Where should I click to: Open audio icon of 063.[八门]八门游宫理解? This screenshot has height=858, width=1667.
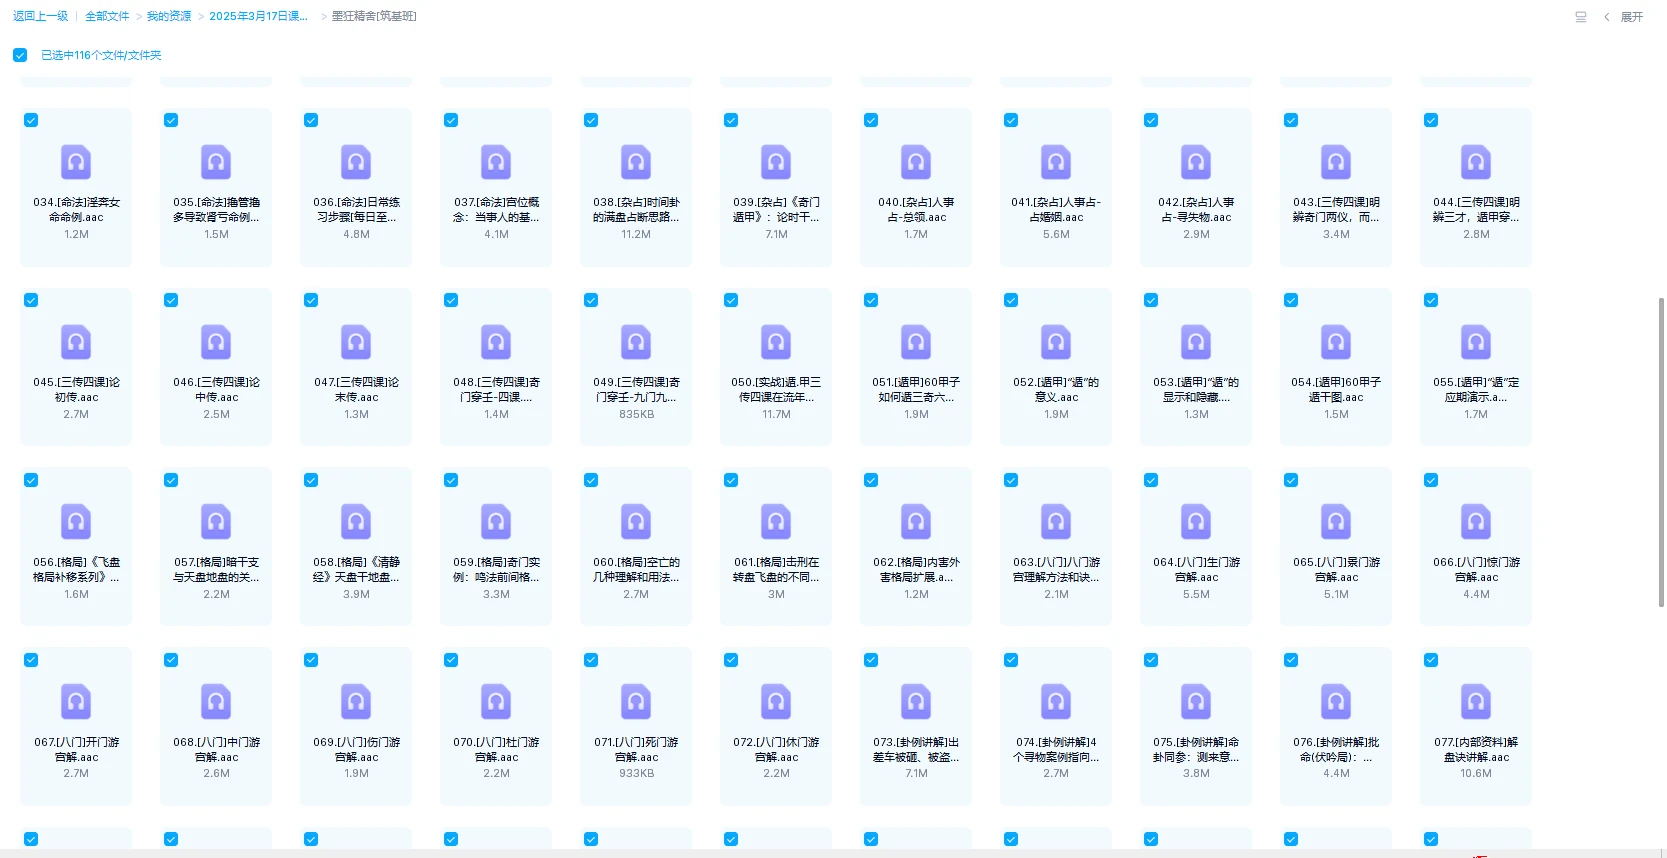coord(1056,522)
